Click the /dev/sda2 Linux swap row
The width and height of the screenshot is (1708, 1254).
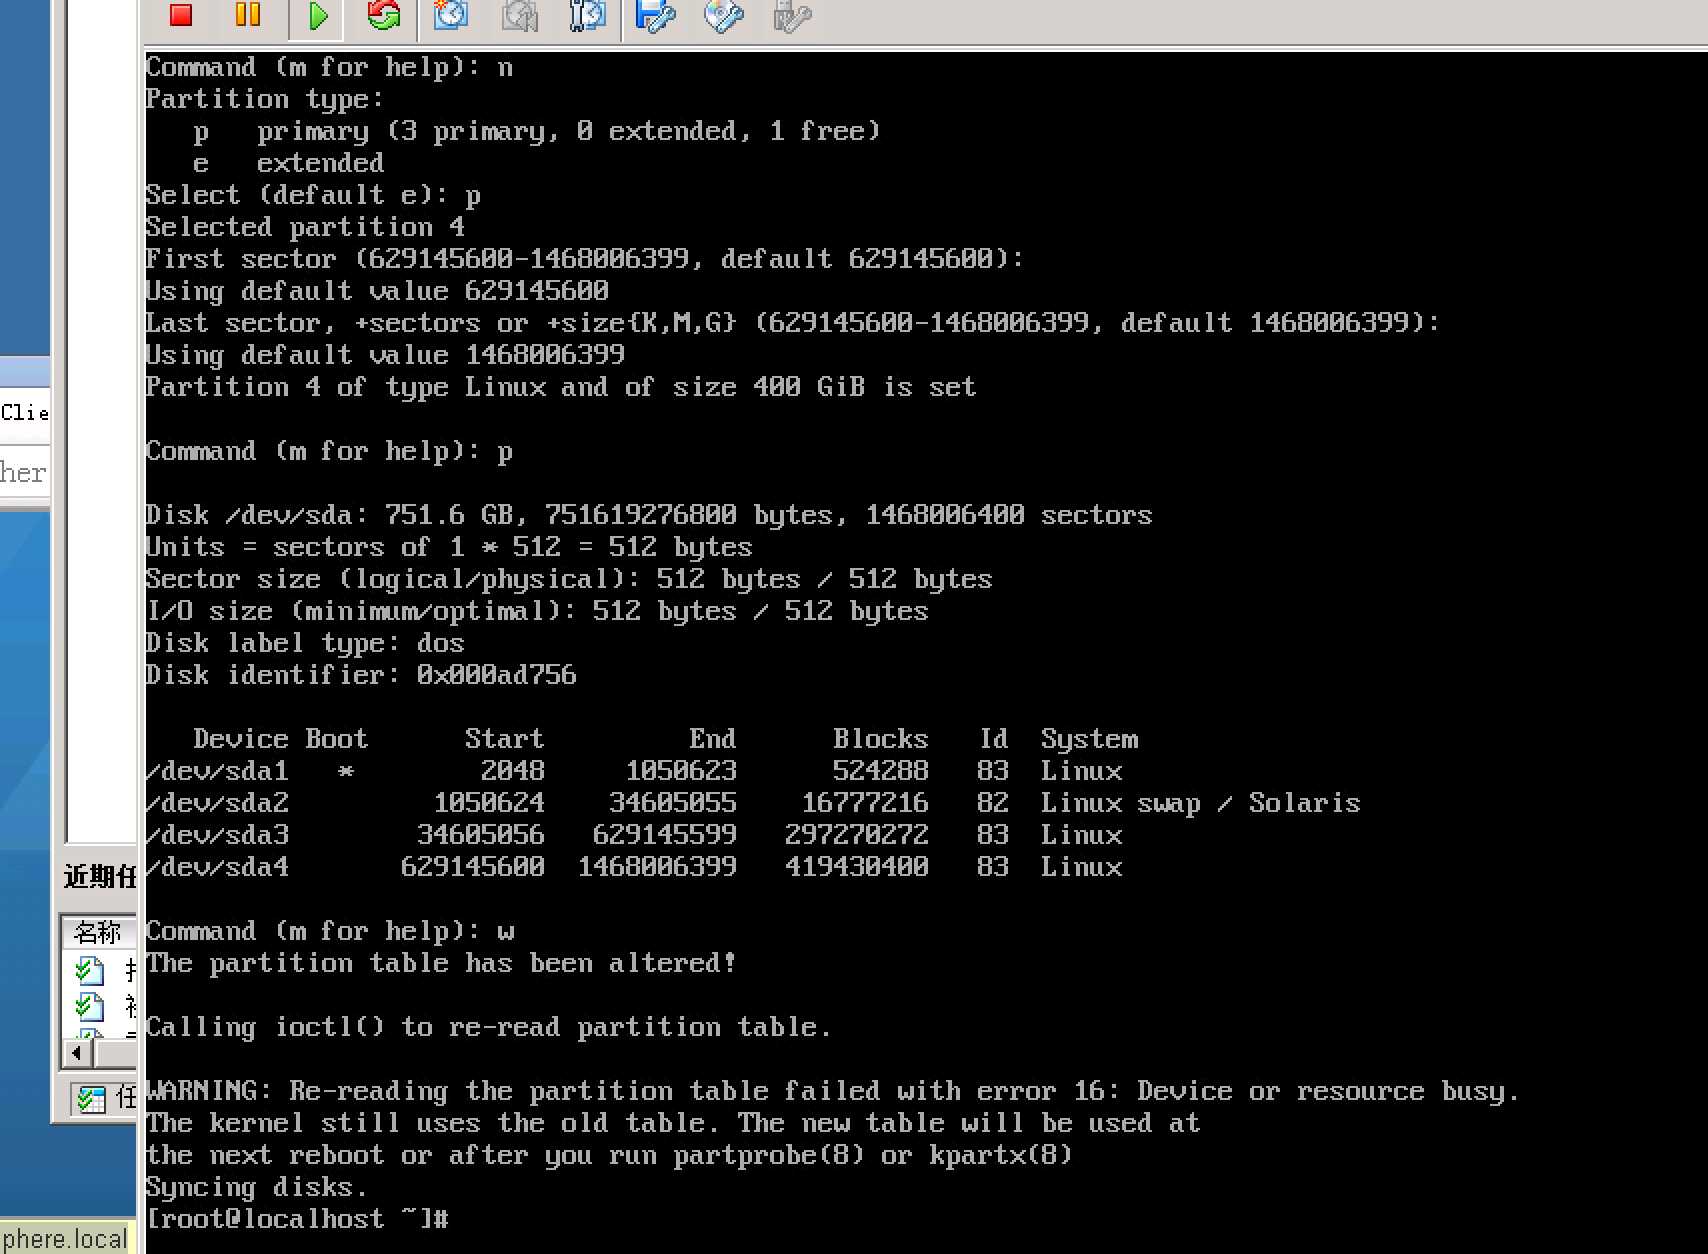pos(753,803)
